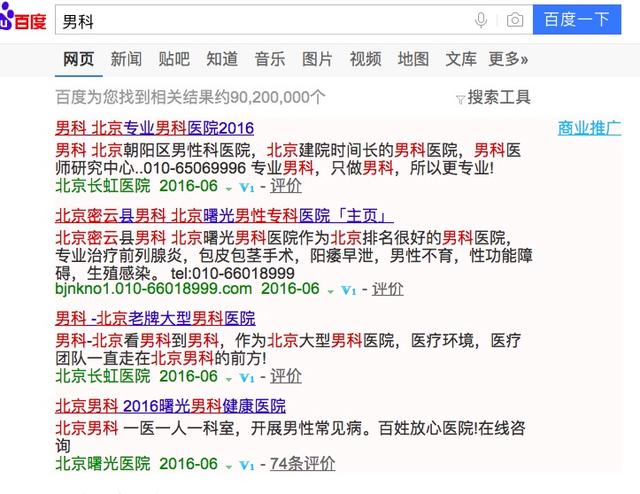Switch to the 音乐 tab
Image resolution: width=640 pixels, height=494 pixels.
pyautogui.click(x=269, y=59)
